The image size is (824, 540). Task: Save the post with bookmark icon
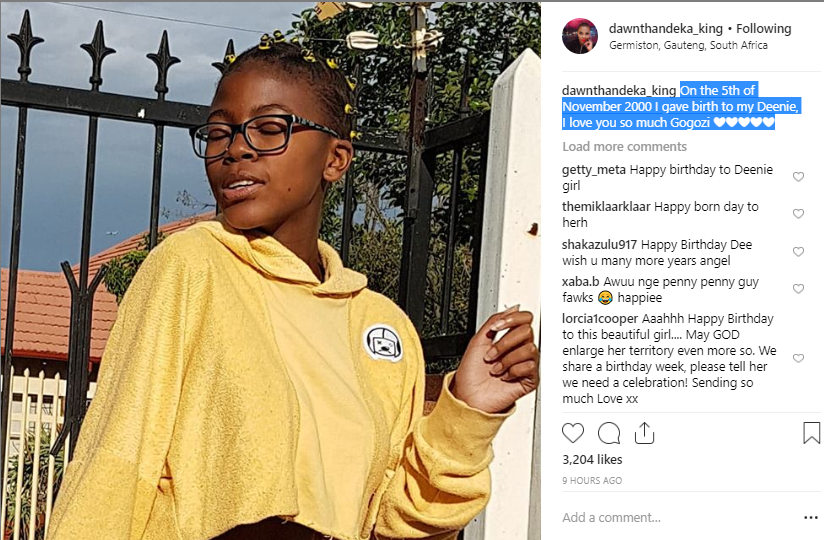coord(811,433)
